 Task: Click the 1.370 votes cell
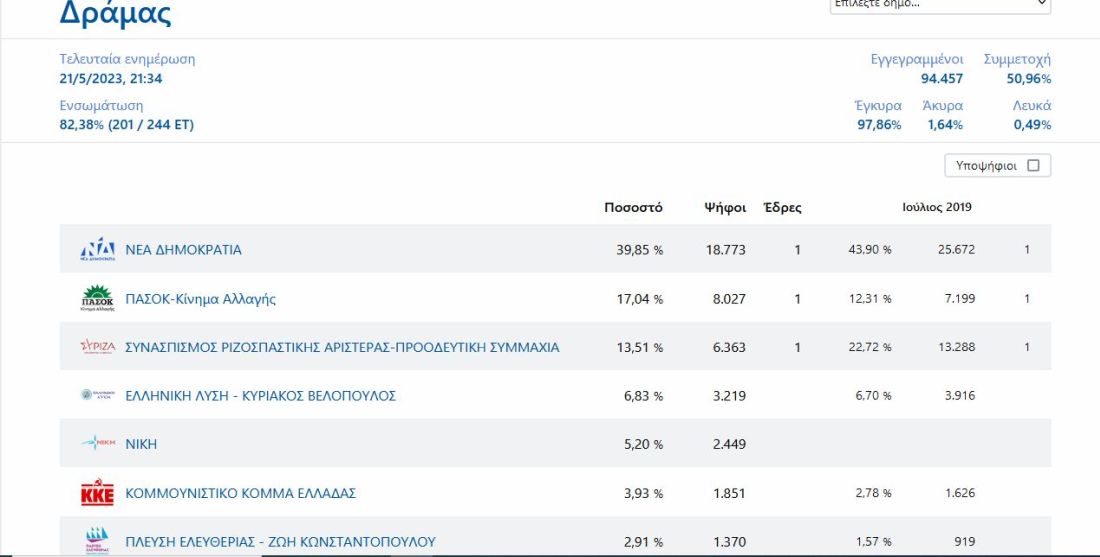coord(729,542)
